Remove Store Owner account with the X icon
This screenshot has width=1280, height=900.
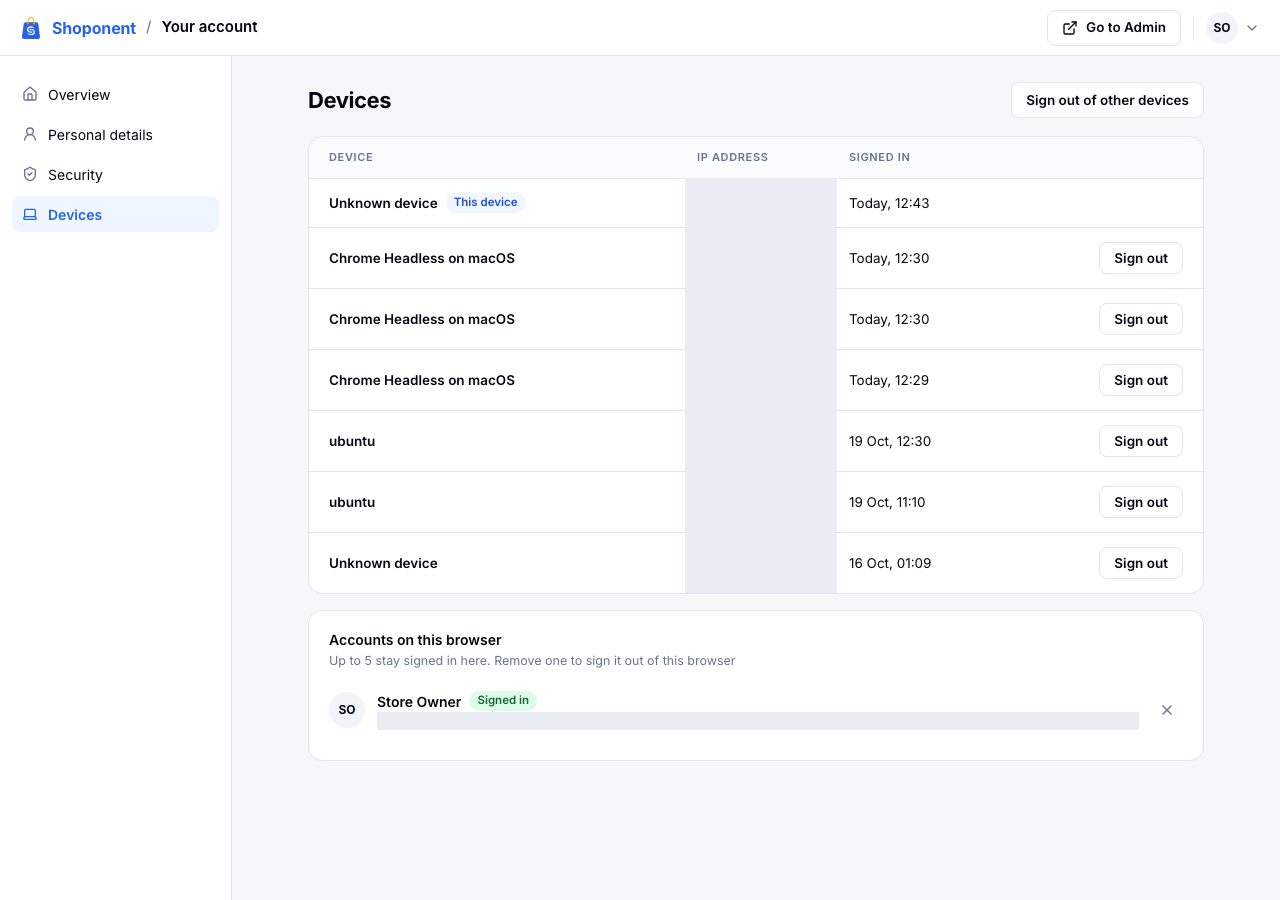1166,710
